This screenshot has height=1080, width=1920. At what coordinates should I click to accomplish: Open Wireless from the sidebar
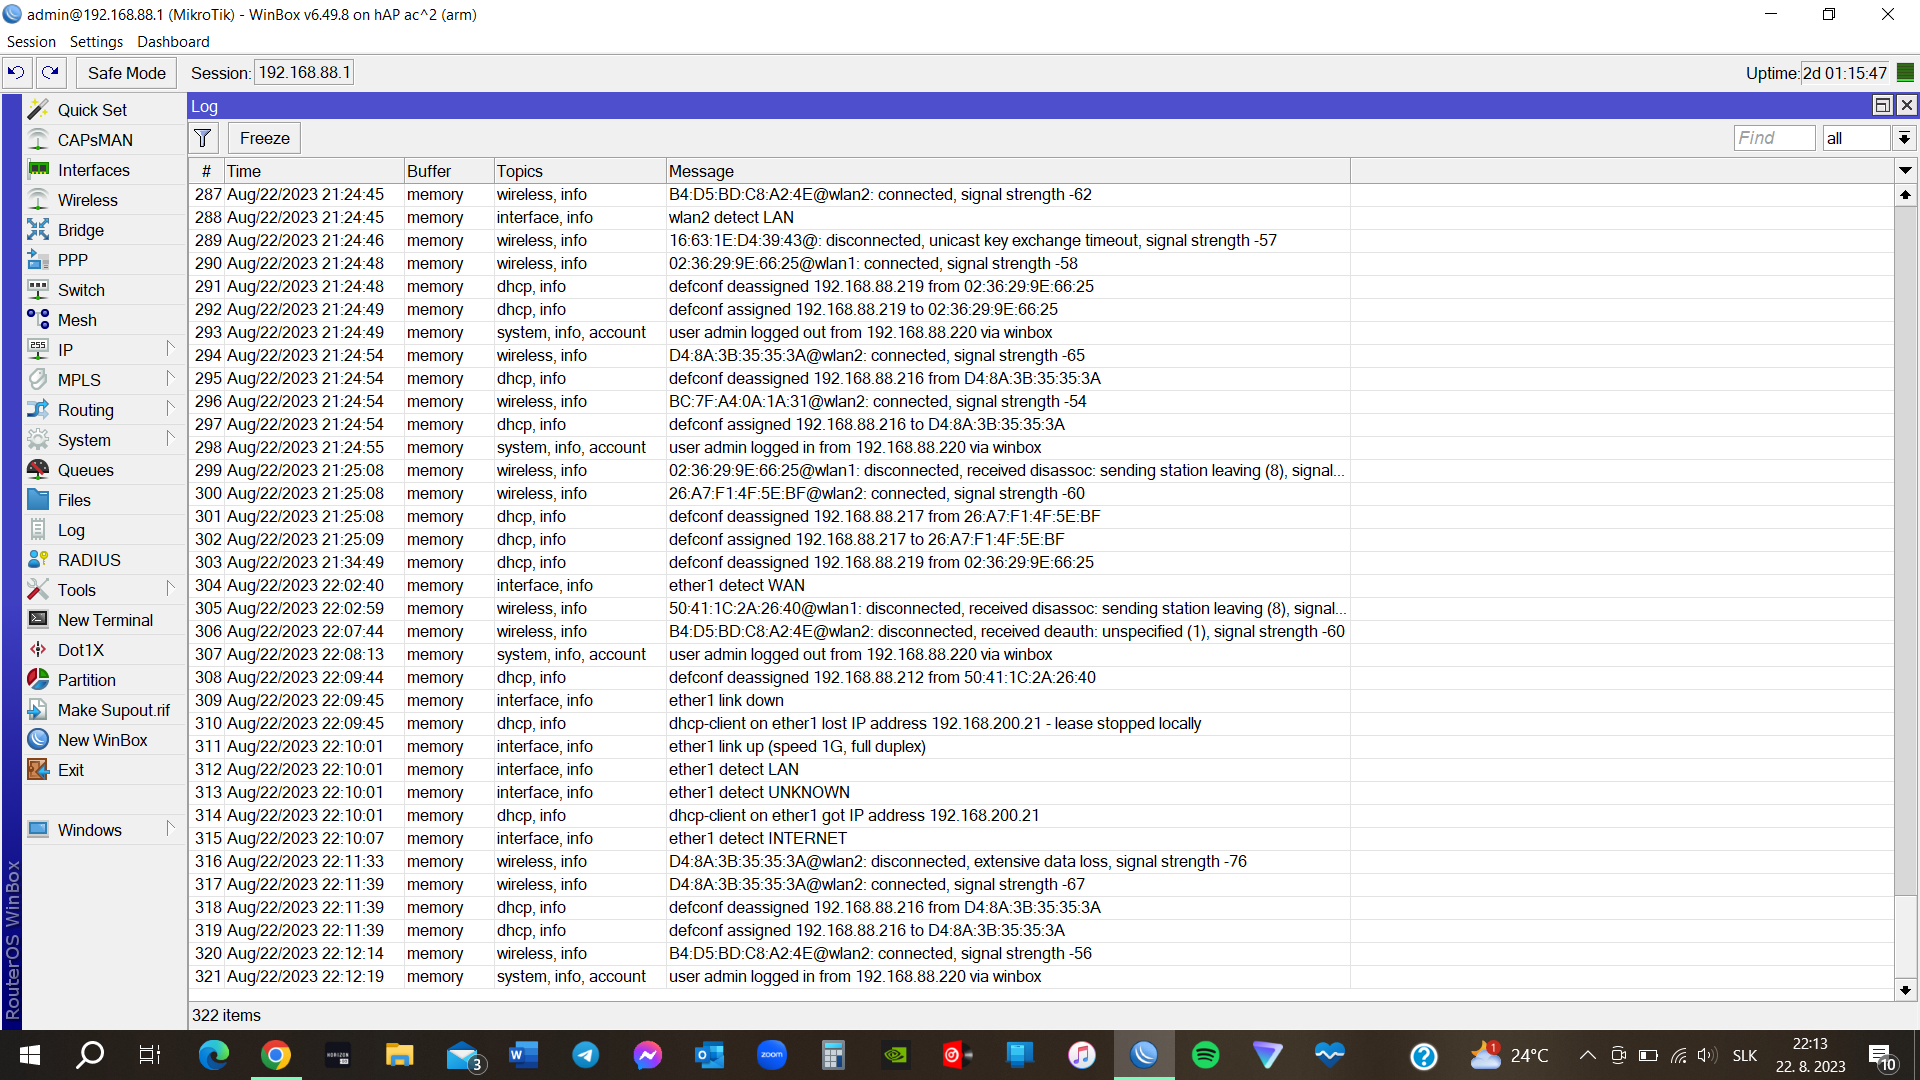click(87, 200)
